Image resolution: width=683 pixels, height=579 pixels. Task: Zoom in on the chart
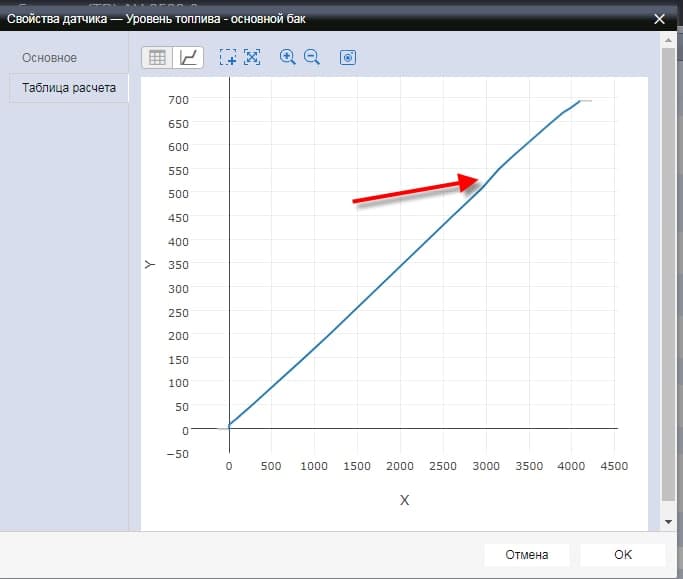tap(288, 58)
